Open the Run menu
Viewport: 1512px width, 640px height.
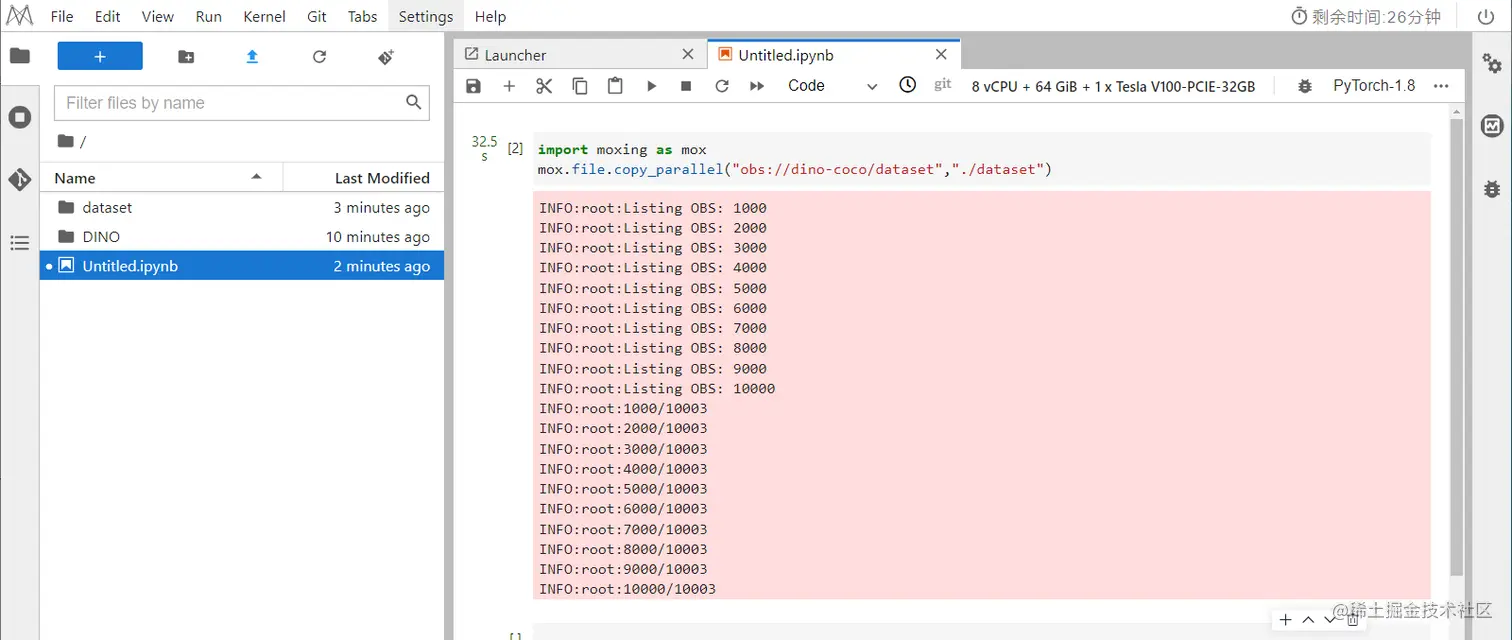tap(209, 16)
